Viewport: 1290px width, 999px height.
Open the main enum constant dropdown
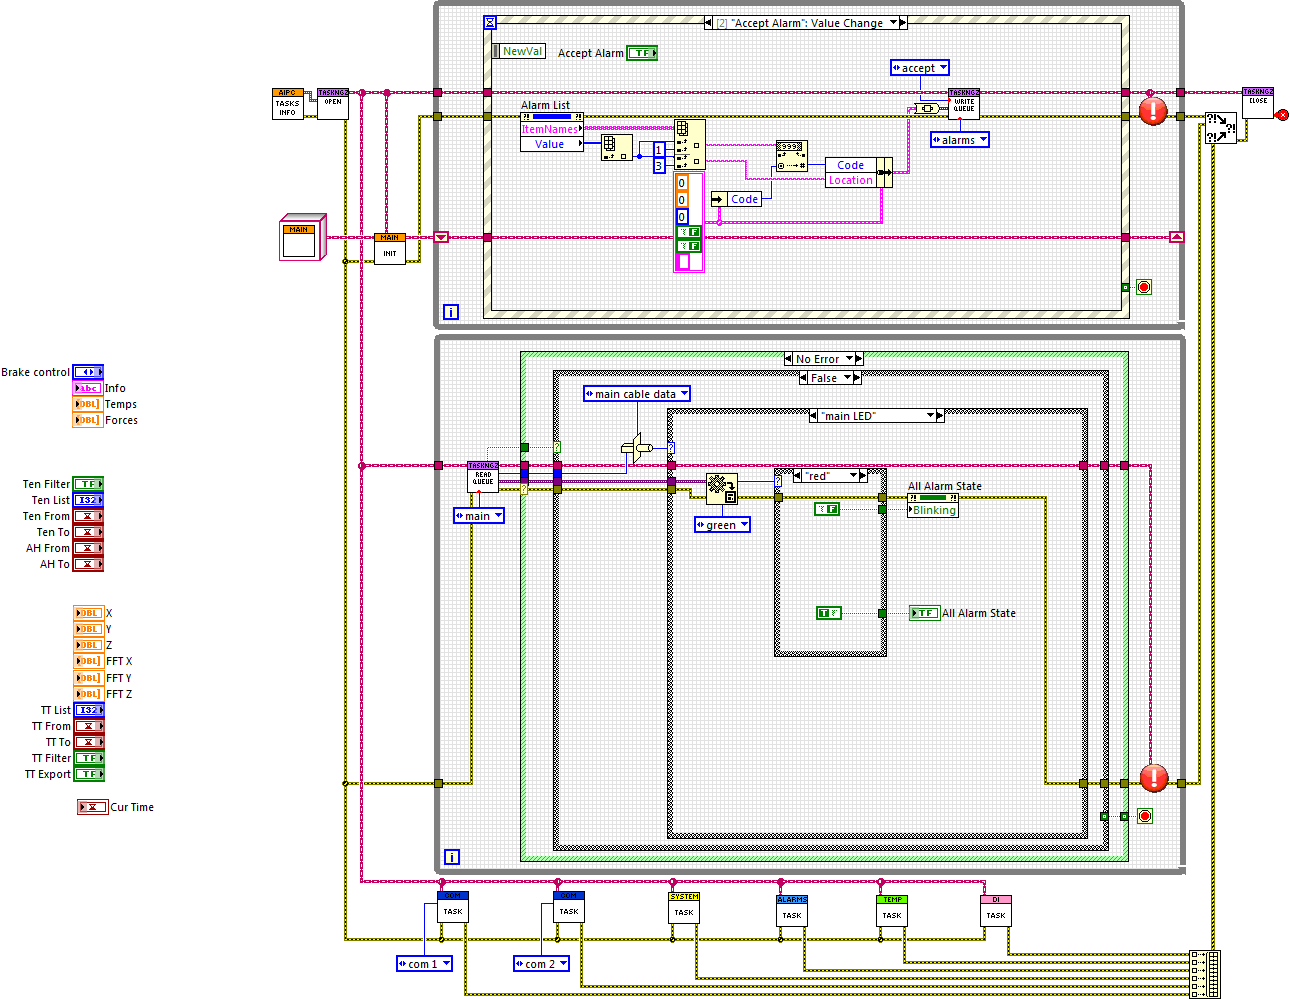click(x=479, y=516)
